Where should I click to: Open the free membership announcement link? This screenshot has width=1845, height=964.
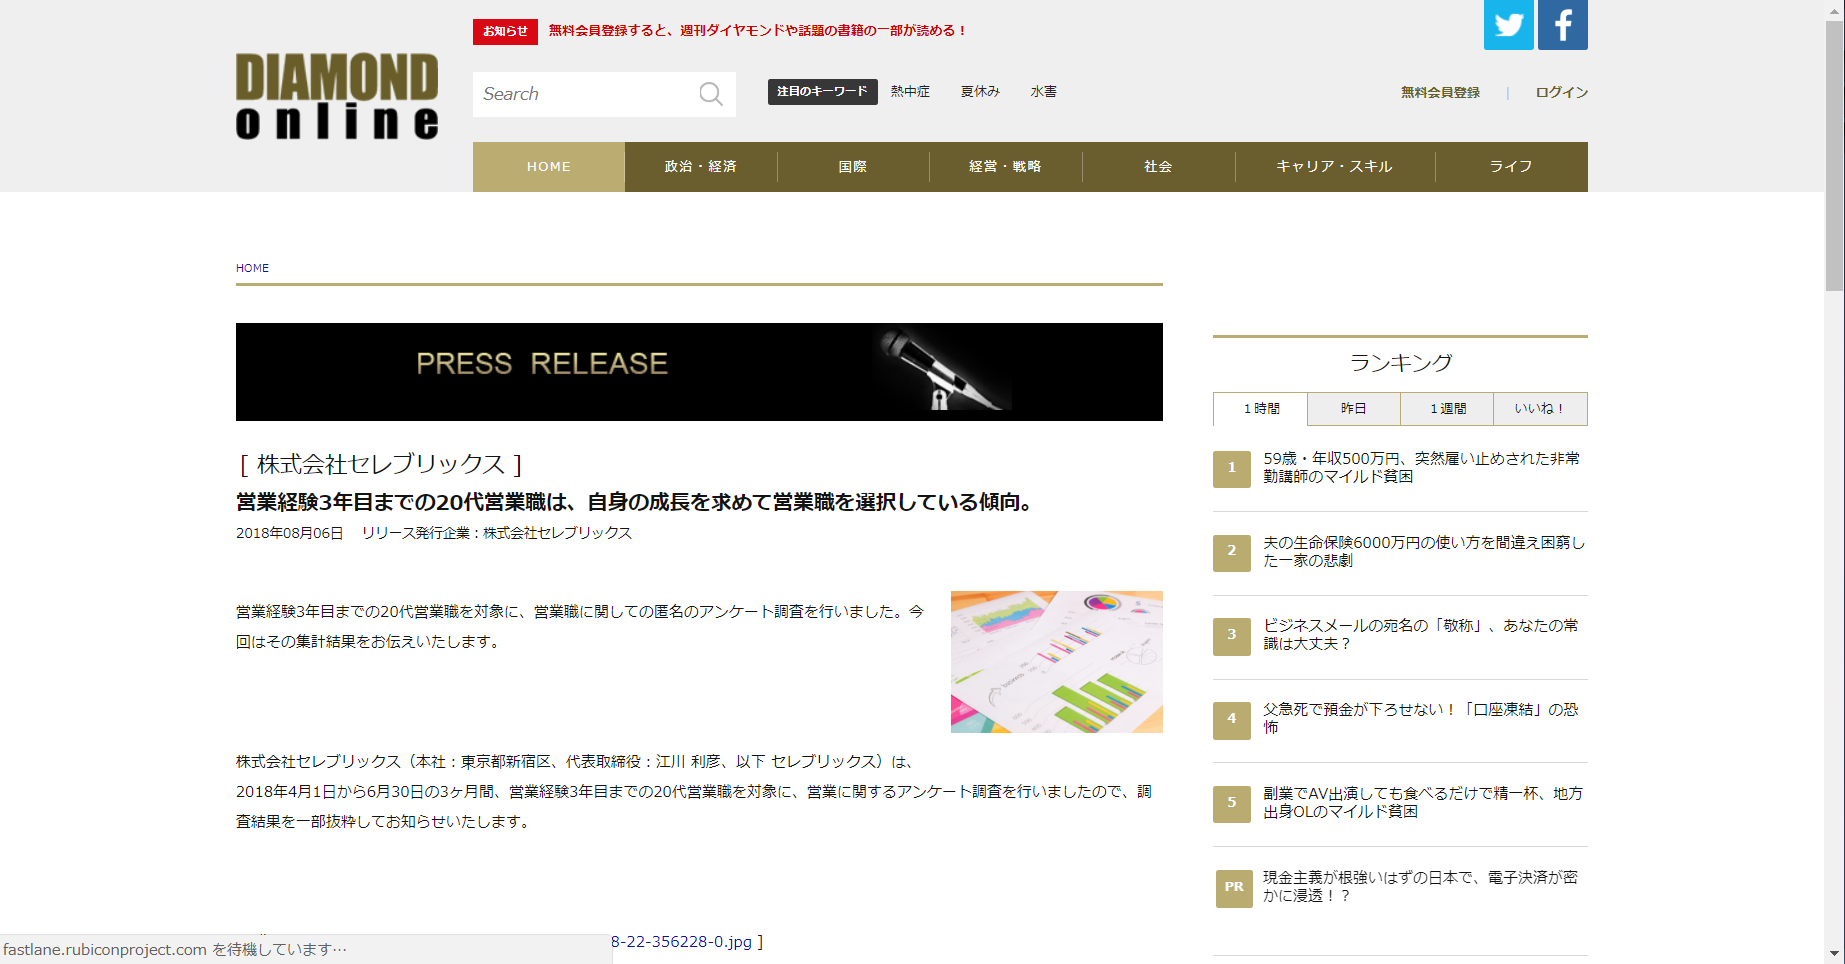click(x=758, y=31)
